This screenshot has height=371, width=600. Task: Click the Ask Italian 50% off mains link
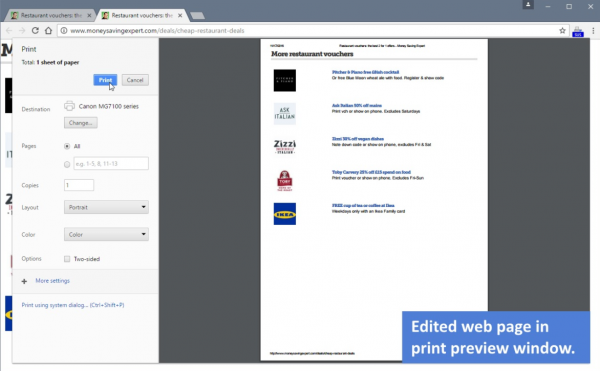click(357, 105)
